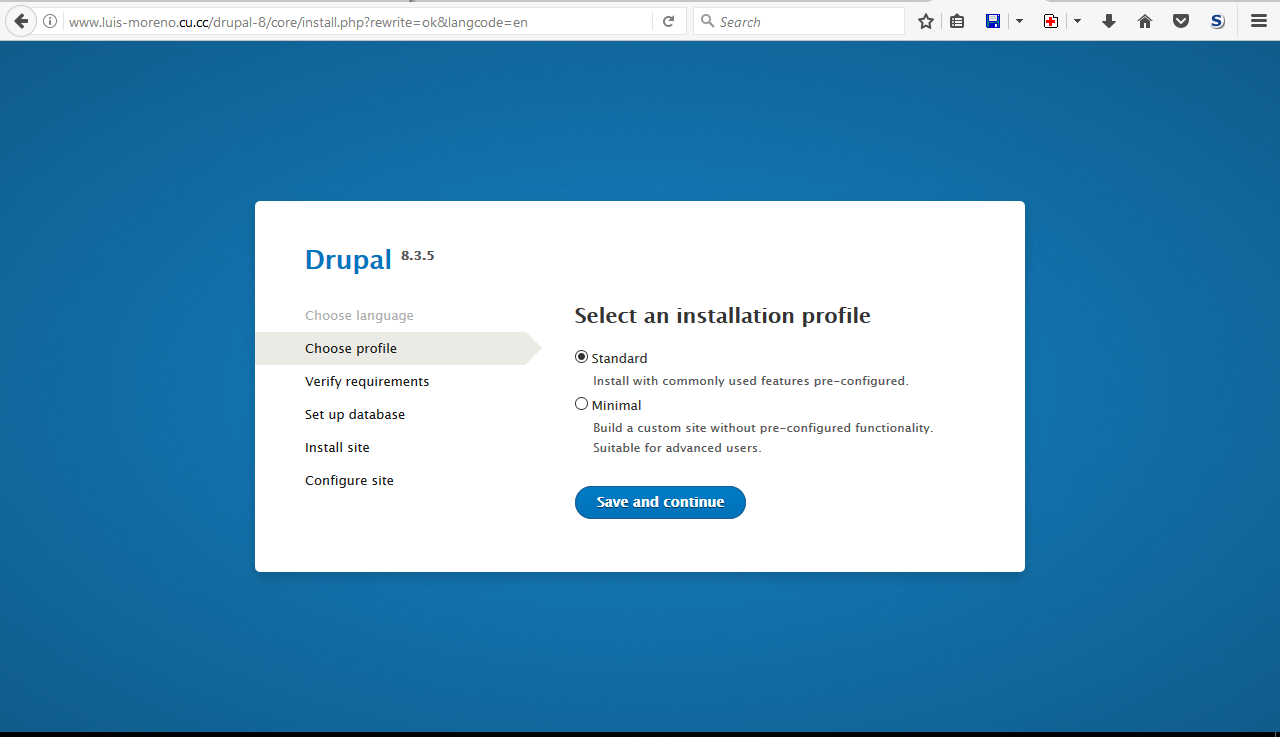This screenshot has width=1280, height=737.
Task: Click the blue S extension icon
Action: [x=1217, y=21]
